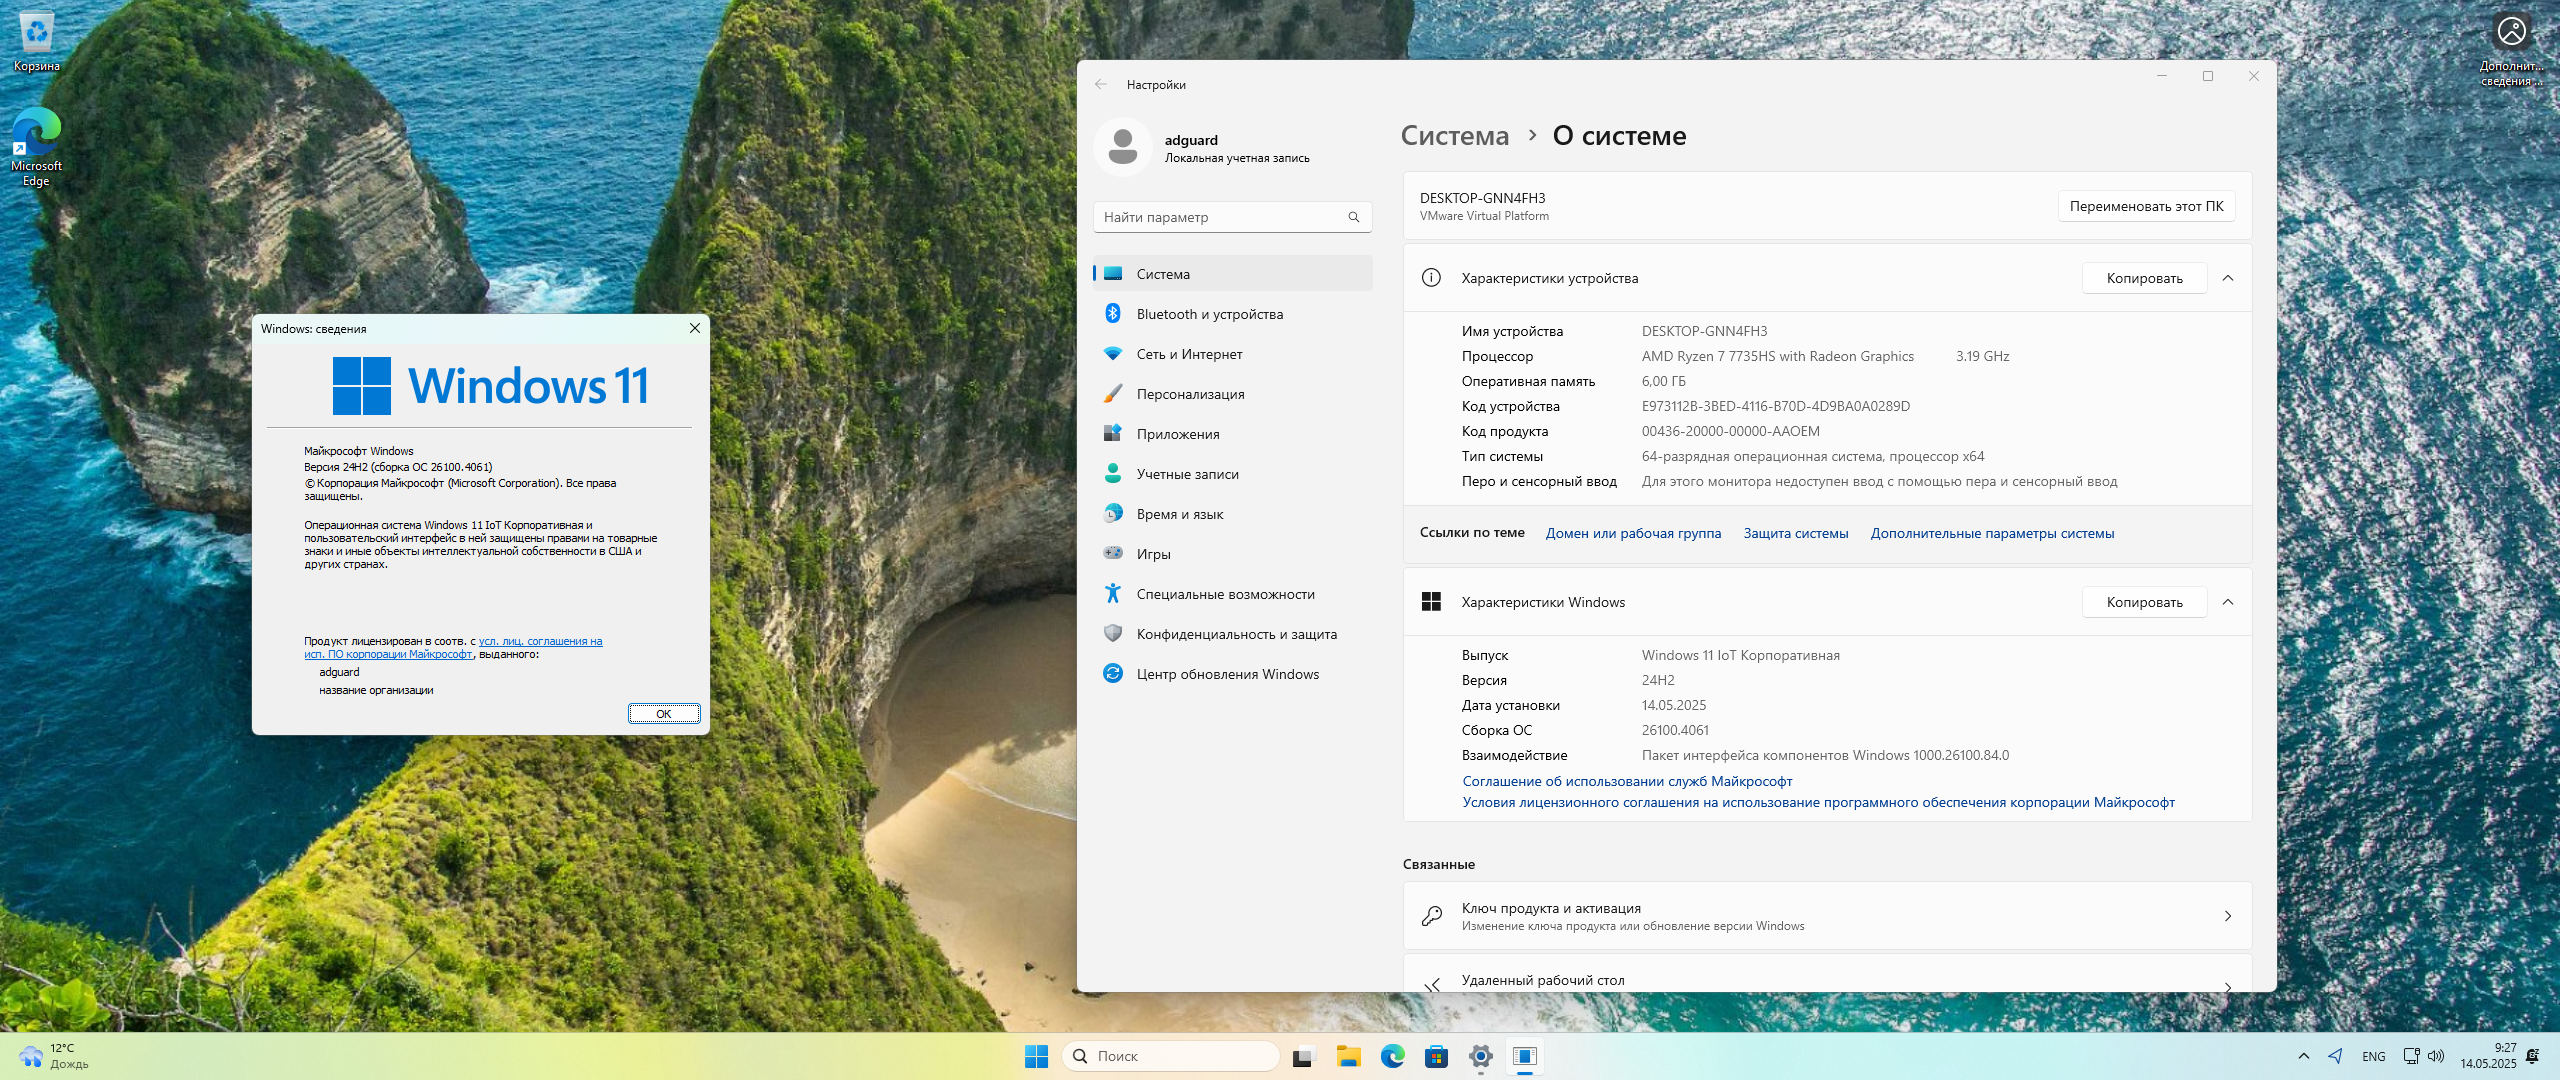2560x1080 pixels.
Task: Open Специальные возможности settings
Action: [x=1232, y=594]
